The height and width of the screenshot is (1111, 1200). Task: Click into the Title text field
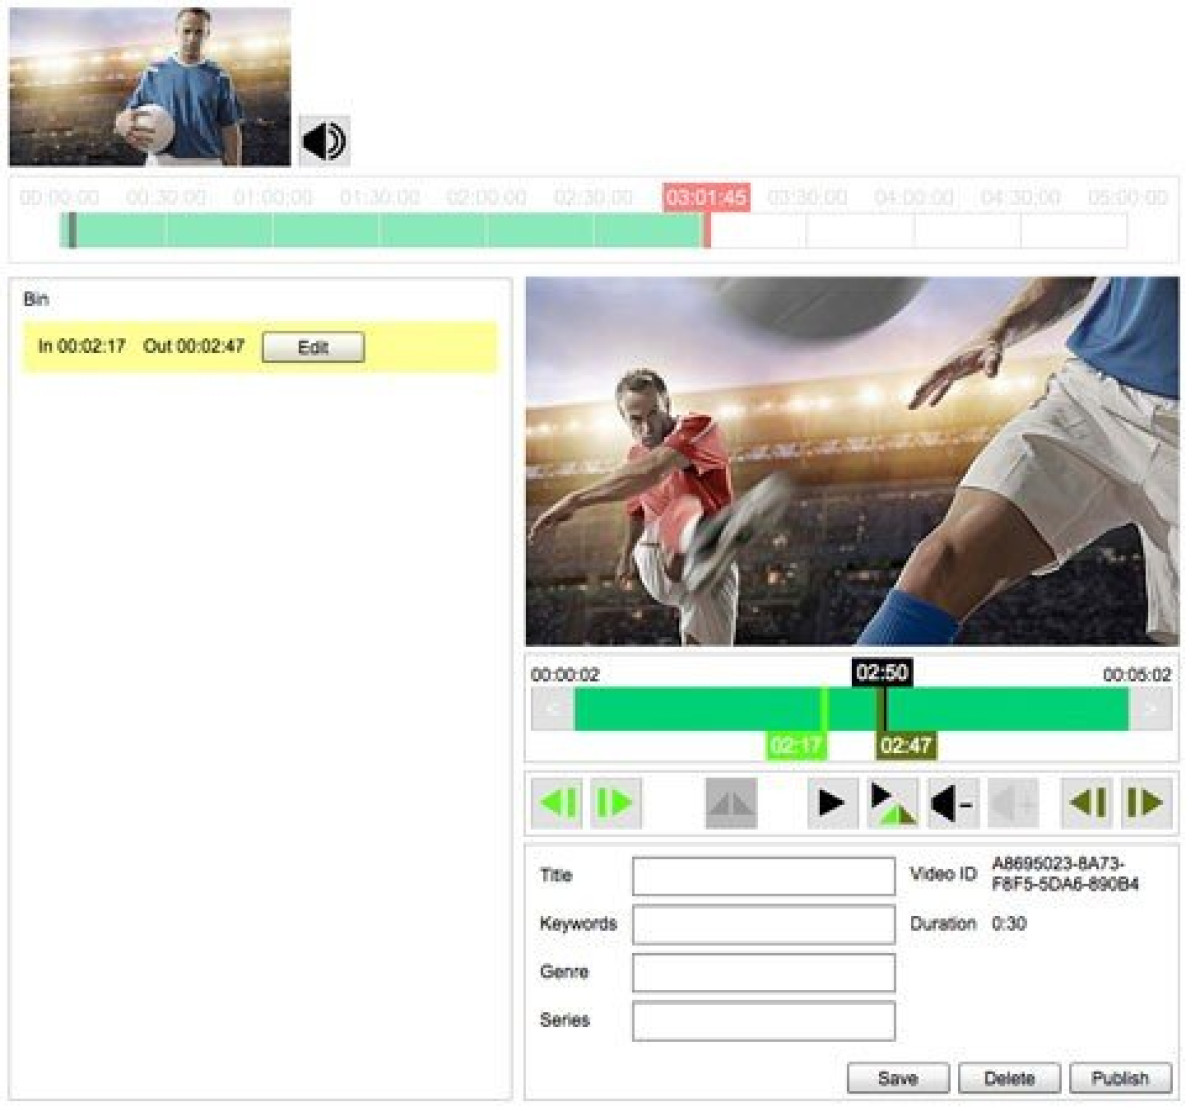click(x=763, y=876)
